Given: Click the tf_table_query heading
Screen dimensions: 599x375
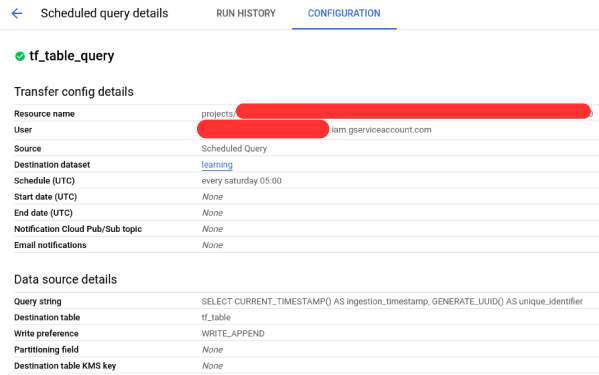Looking at the screenshot, I should pos(71,56).
